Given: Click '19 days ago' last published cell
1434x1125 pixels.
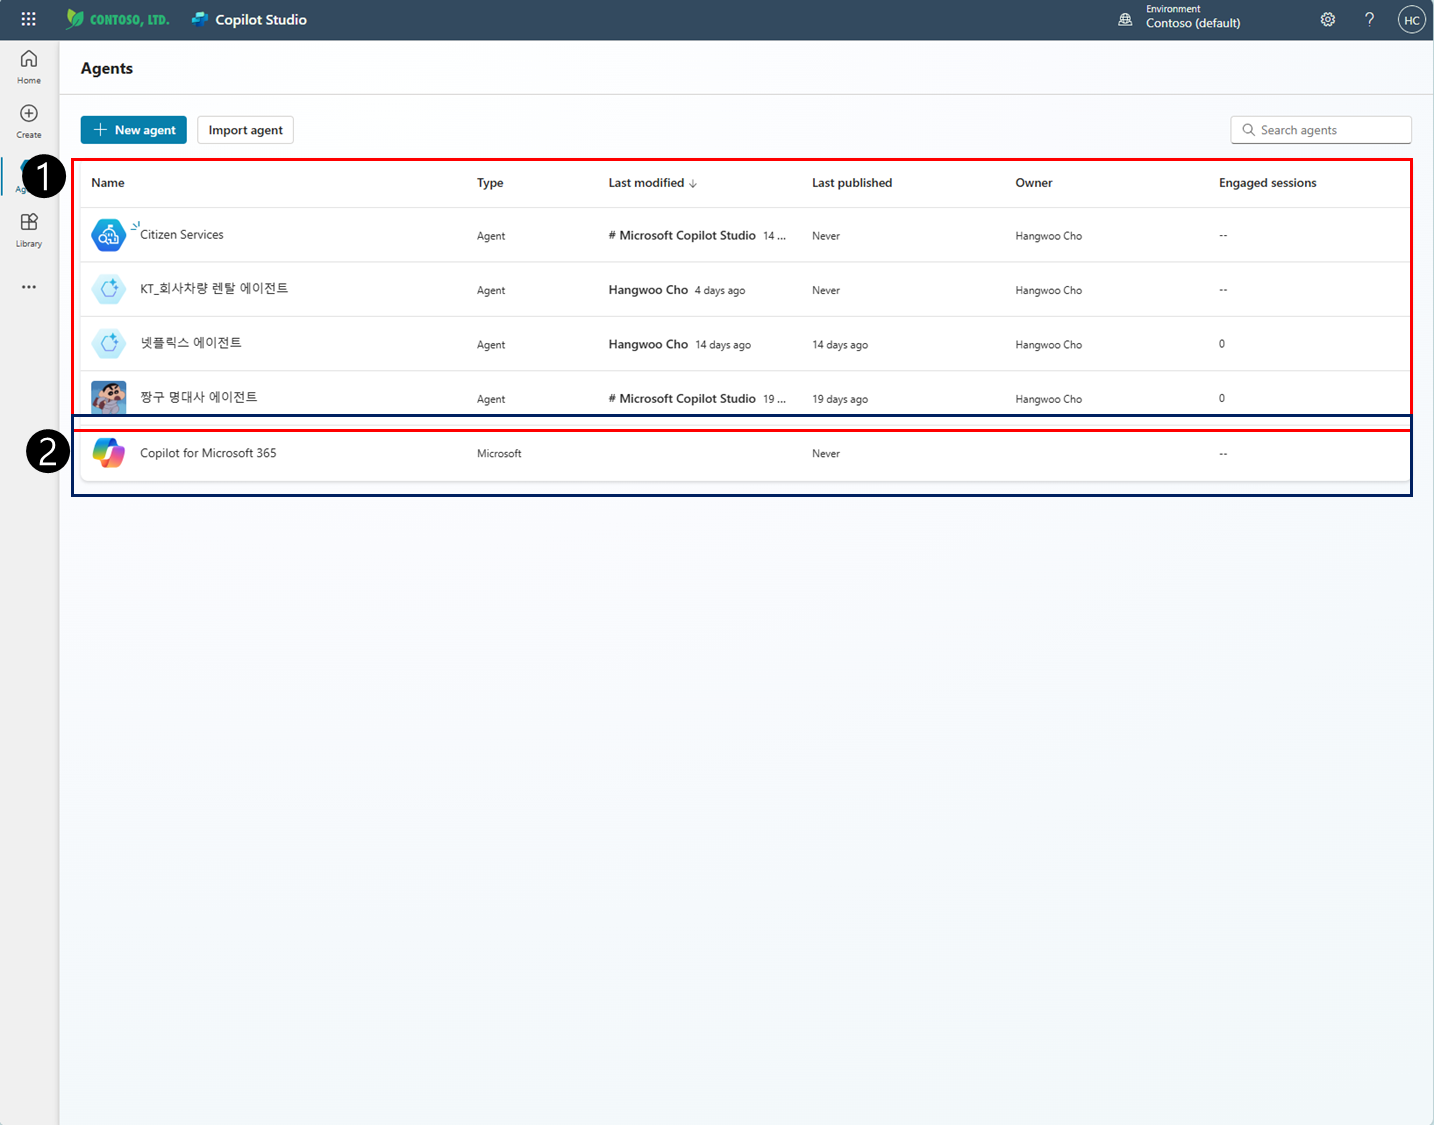Looking at the screenshot, I should pyautogui.click(x=840, y=399).
